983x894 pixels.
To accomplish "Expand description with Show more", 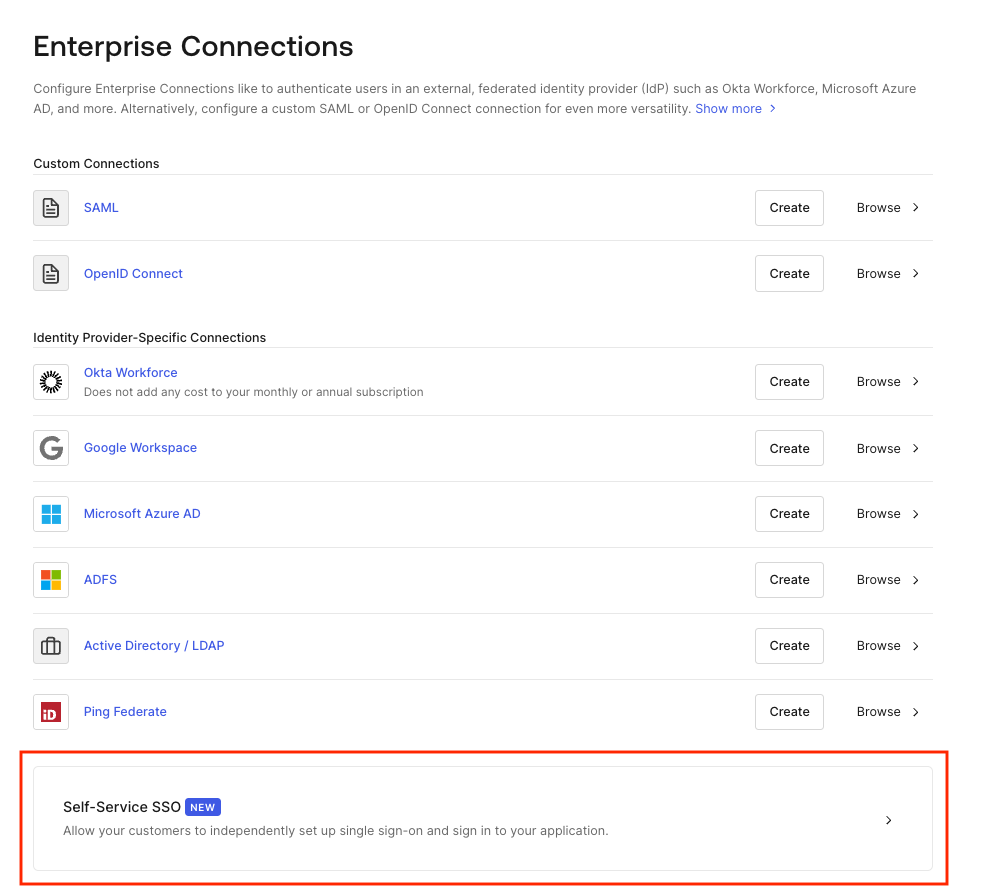I will 735,108.
